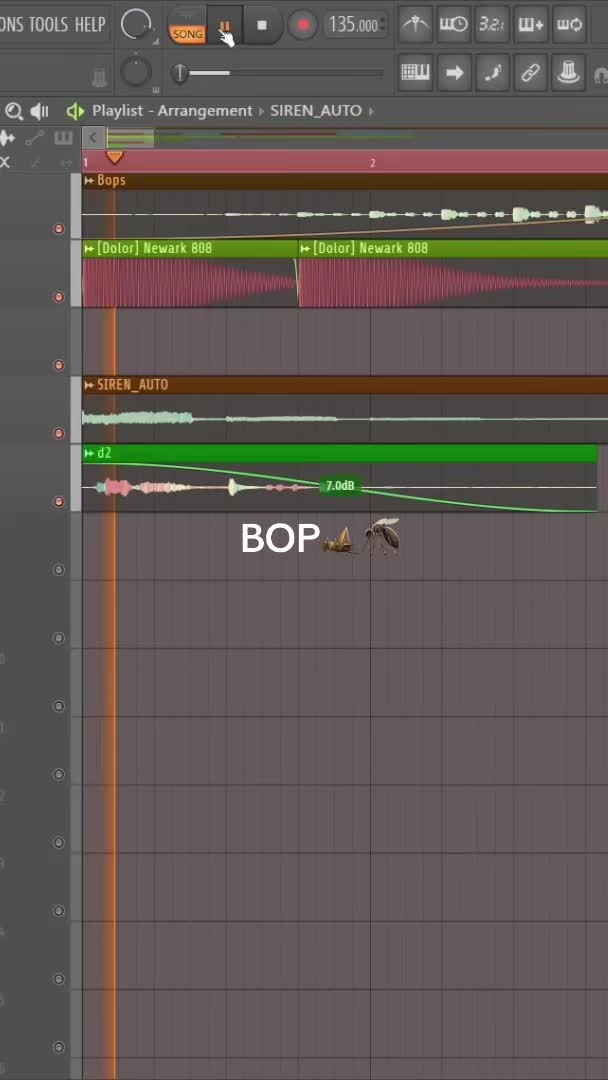
Task: Open the HELP menu
Action: coord(90,25)
